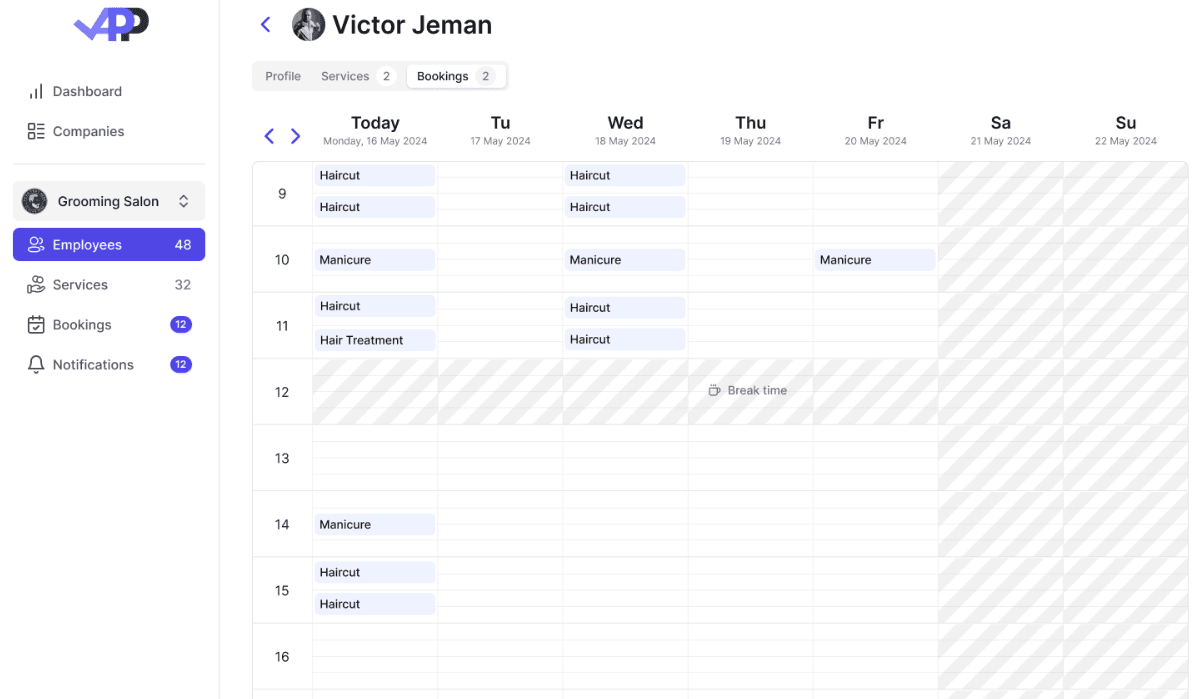Viewport: 1200px width, 699px height.
Task: Select the Employees people icon in sidebar
Action: (36, 244)
